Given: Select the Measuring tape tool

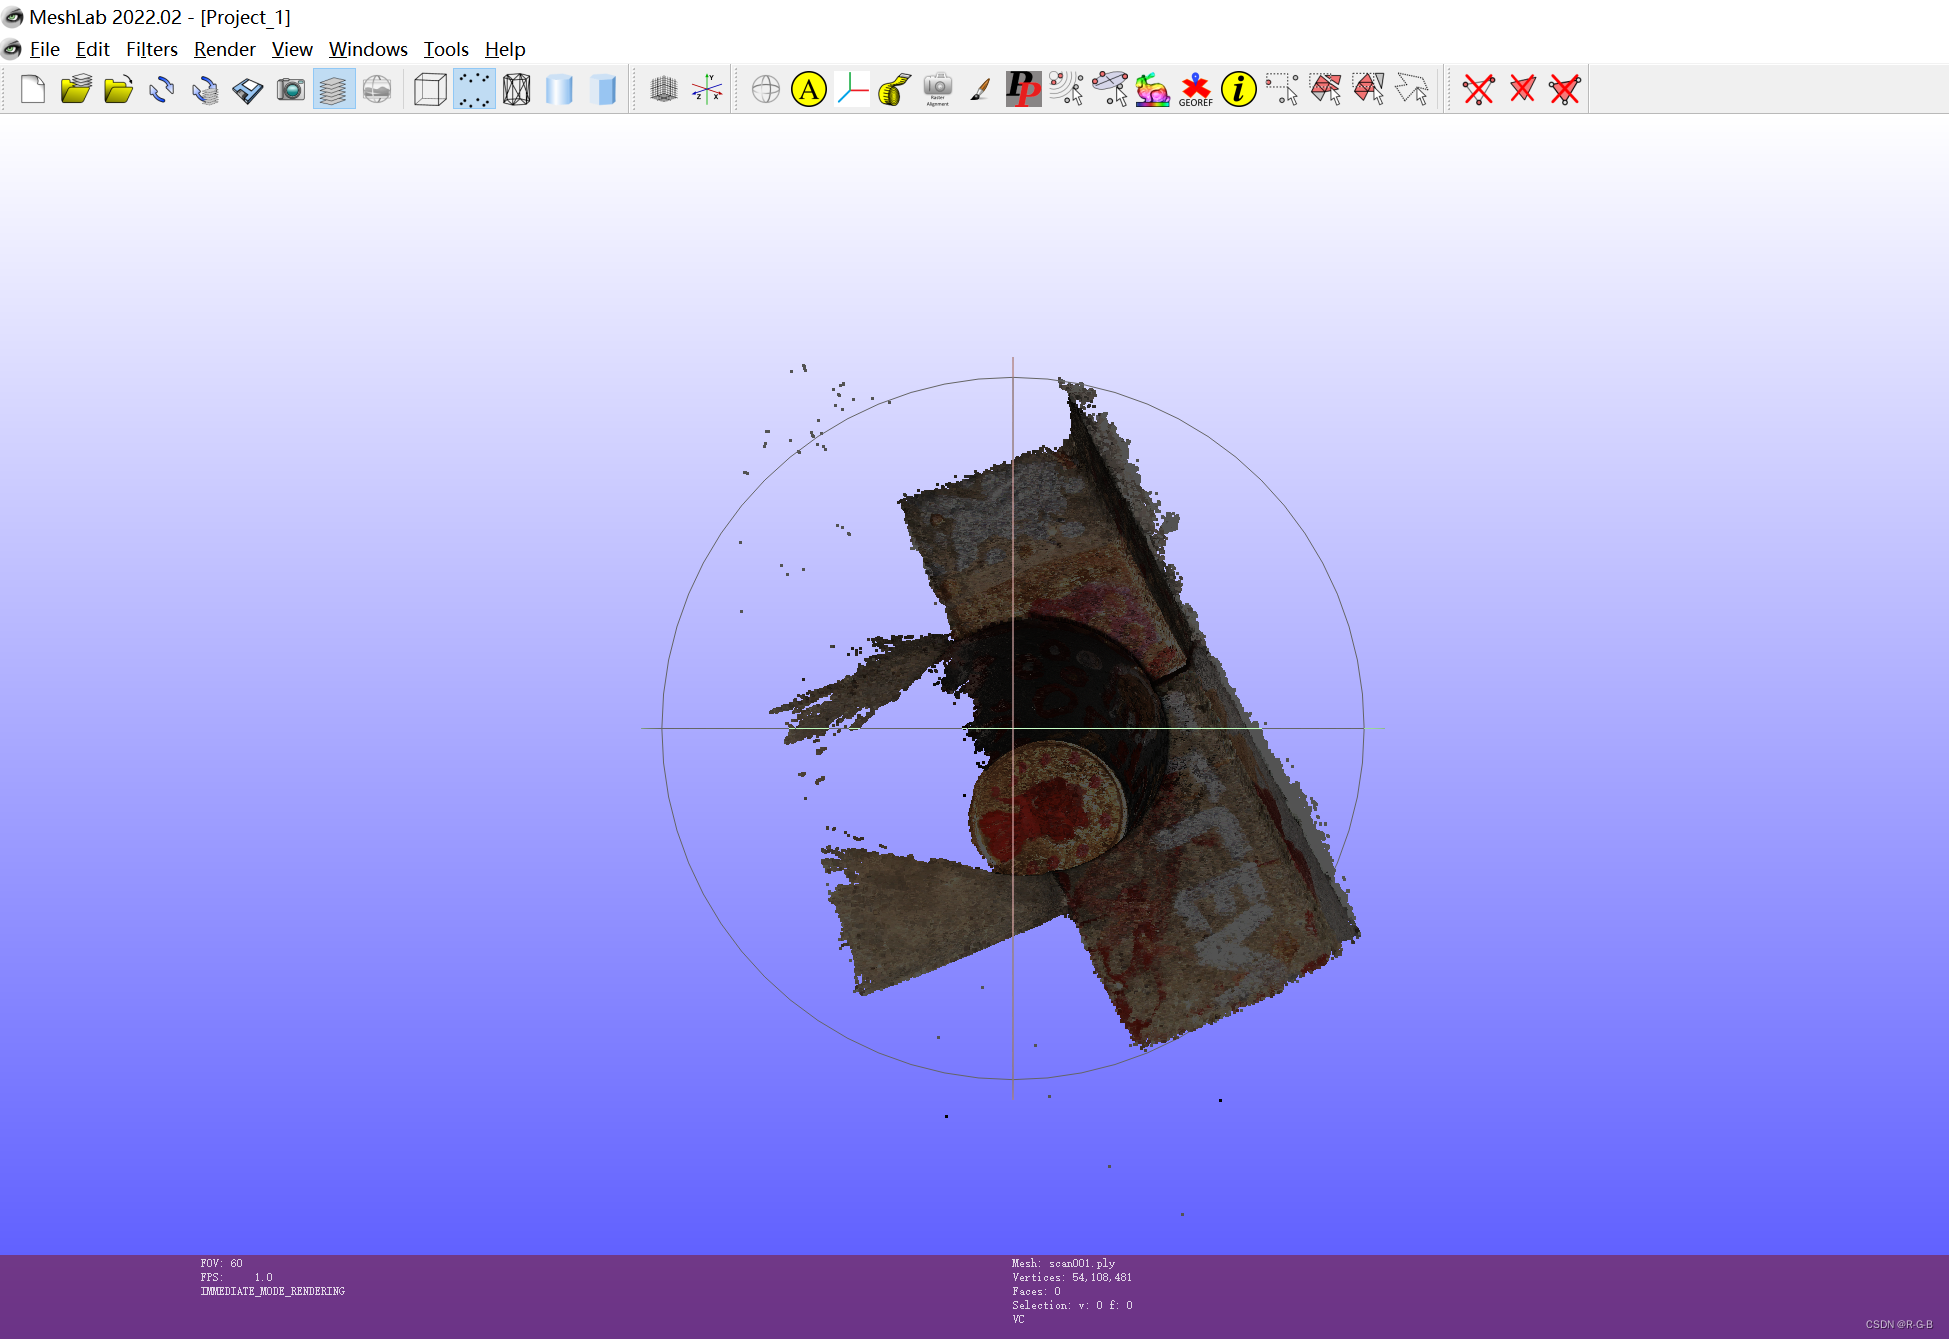Looking at the screenshot, I should click(x=894, y=90).
